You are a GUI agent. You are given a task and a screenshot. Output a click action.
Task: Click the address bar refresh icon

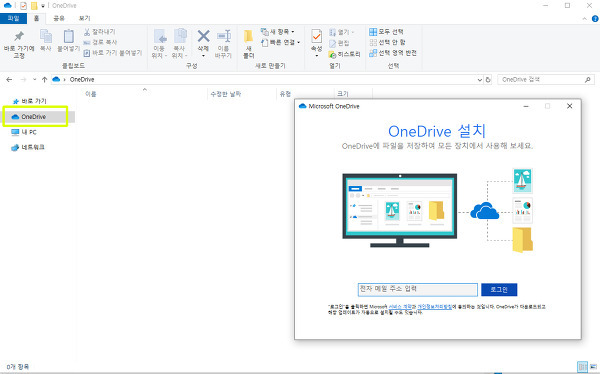click(x=488, y=80)
